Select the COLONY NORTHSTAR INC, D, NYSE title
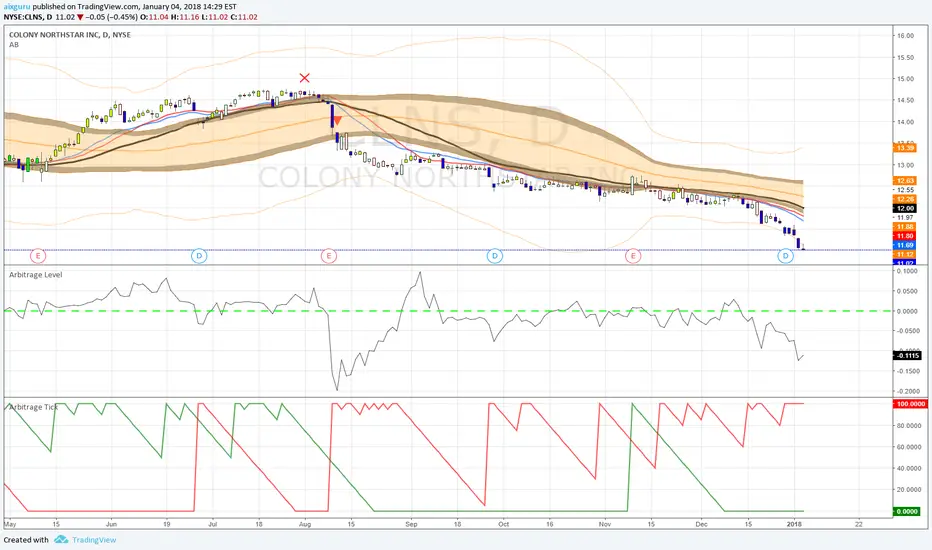The image size is (932, 550). [70, 35]
